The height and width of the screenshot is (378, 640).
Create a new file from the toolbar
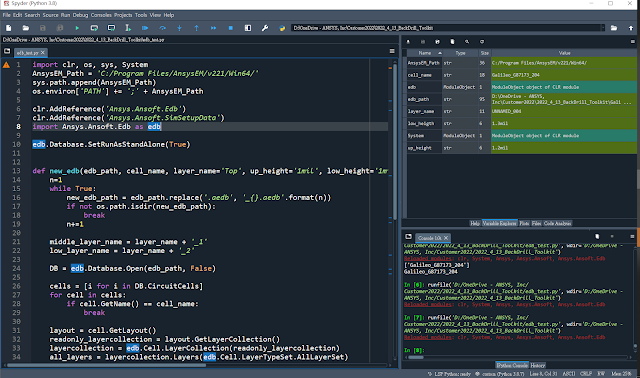(x=9, y=28)
